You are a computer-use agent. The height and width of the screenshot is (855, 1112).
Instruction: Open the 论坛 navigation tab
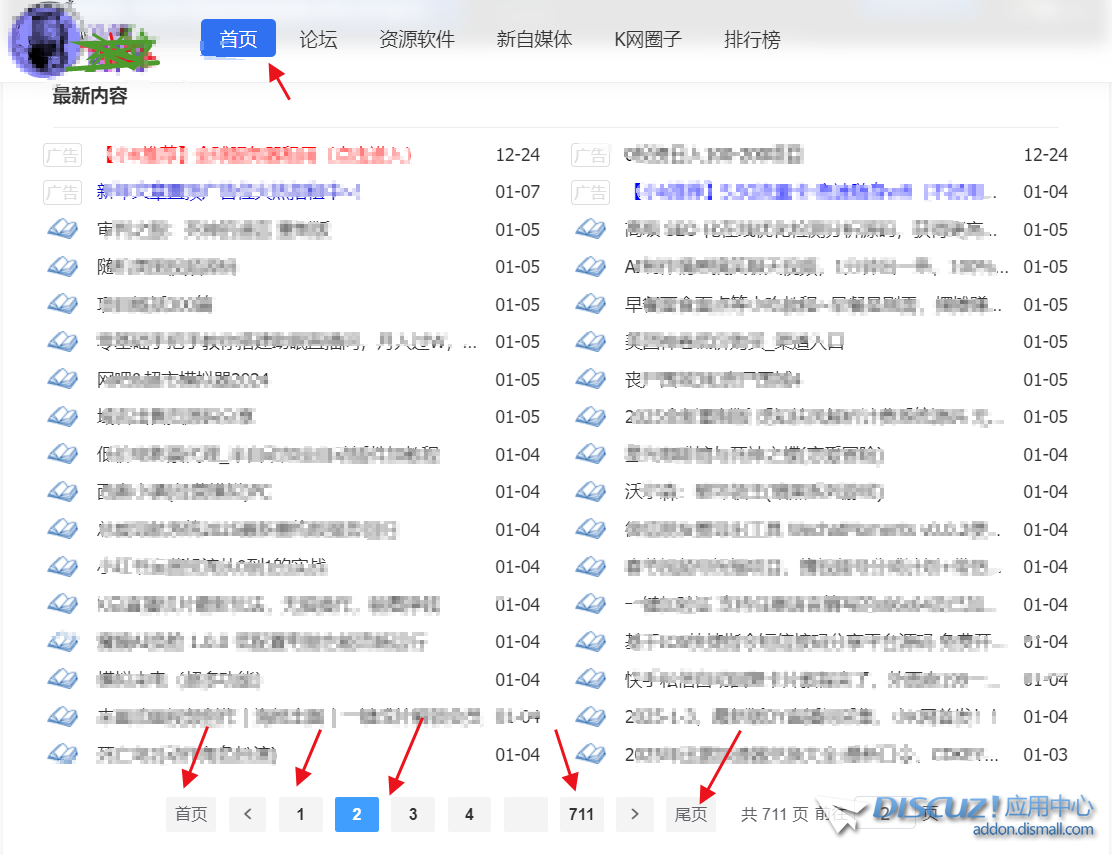coord(318,40)
